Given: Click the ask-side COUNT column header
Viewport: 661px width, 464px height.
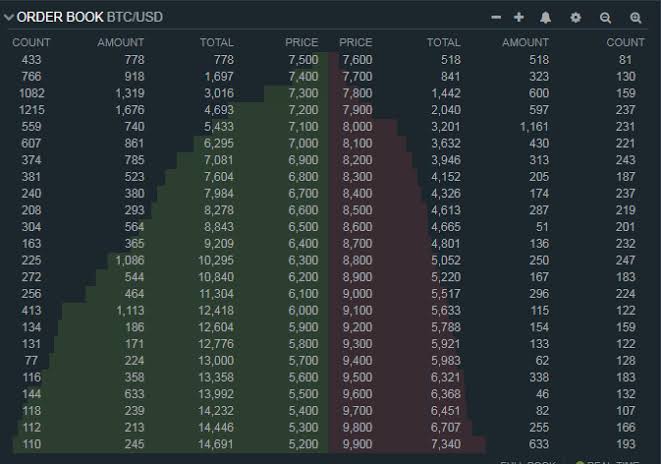Looking at the screenshot, I should tap(626, 42).
